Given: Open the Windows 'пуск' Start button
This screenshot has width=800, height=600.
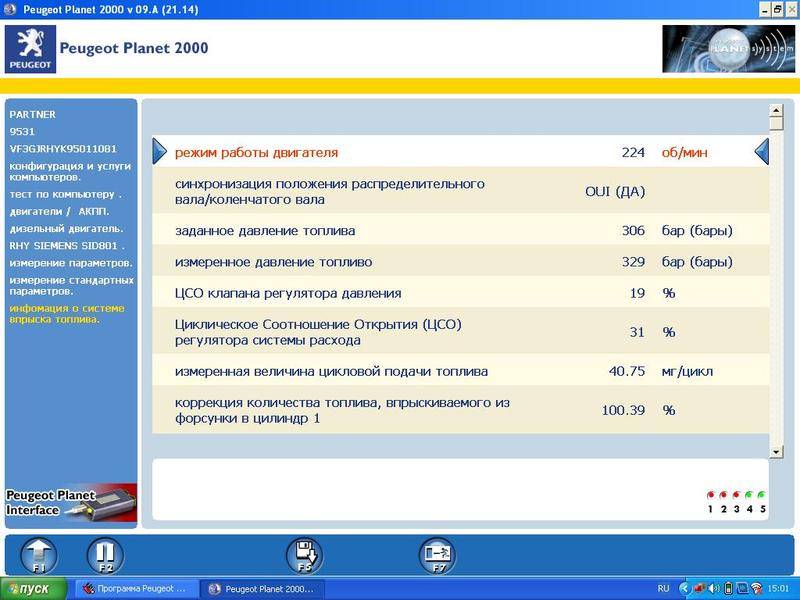Looking at the screenshot, I should pyautogui.click(x=34, y=589).
